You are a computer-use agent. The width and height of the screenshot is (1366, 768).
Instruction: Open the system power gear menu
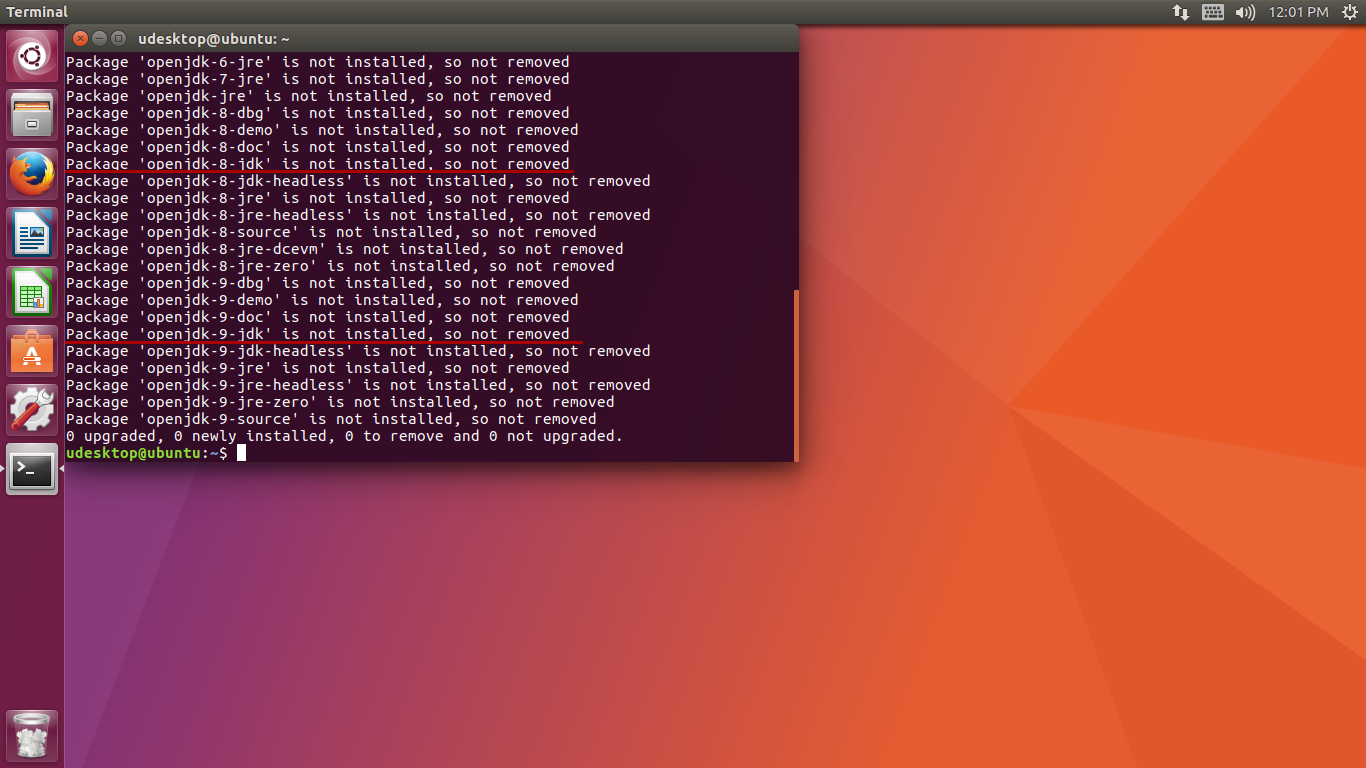[1350, 12]
